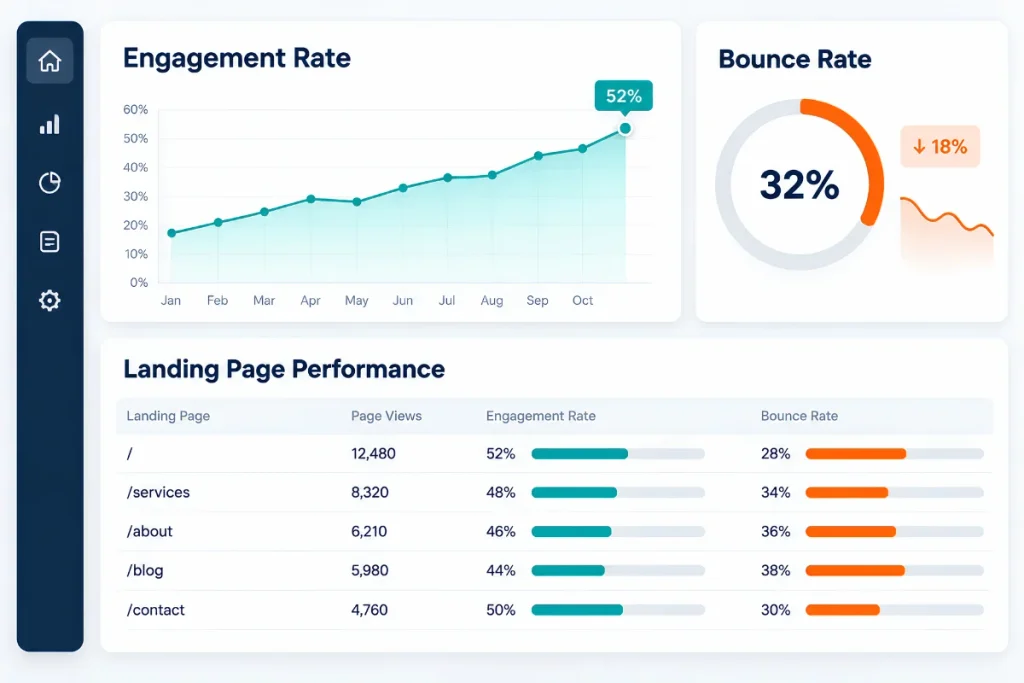Click the 48% engagement progress bar
Viewport: 1024px width, 683px height.
(618, 492)
